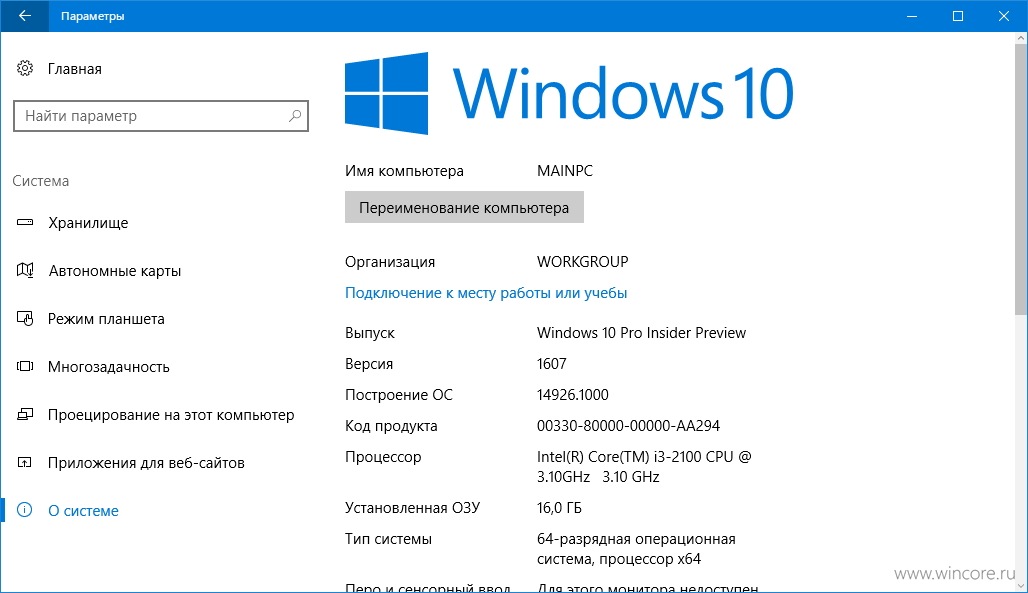Screen dimensions: 1028x593
Task: Click edition text Windows 10 Pro Insider Preview
Action: click(641, 333)
